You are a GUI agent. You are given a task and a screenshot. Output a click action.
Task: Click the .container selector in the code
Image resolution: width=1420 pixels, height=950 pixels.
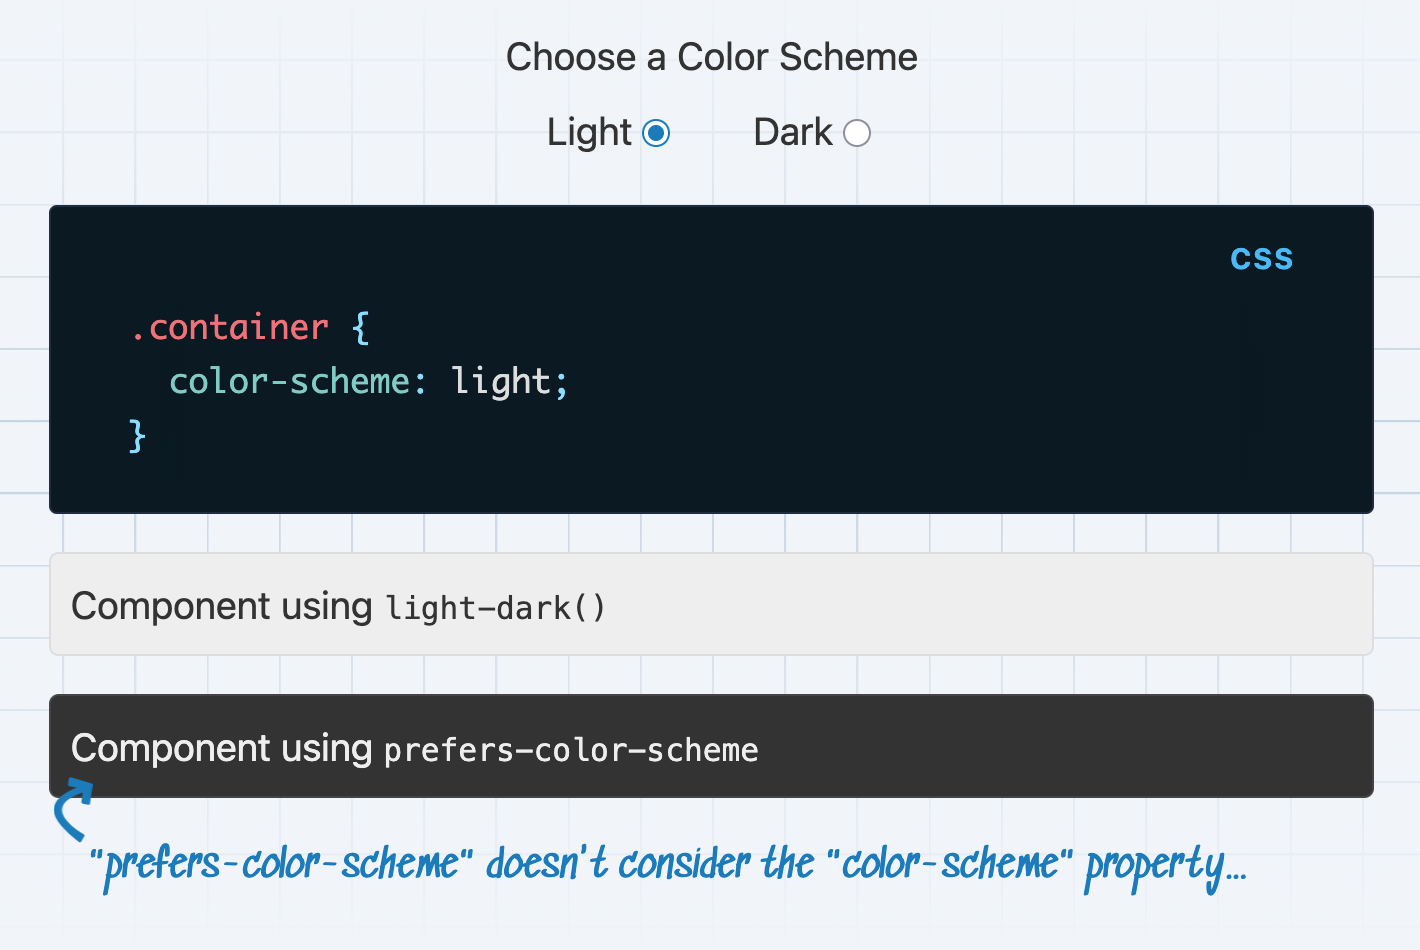(x=231, y=327)
